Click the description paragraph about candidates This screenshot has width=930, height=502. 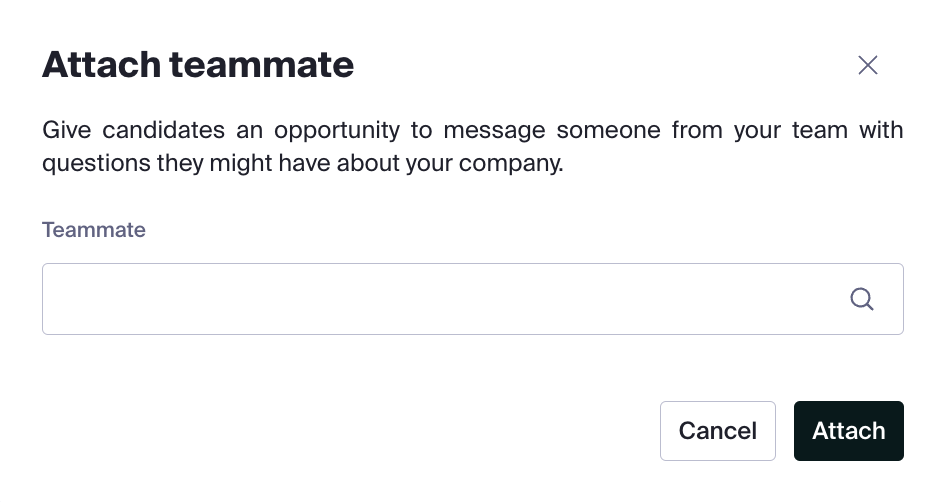[x=473, y=146]
